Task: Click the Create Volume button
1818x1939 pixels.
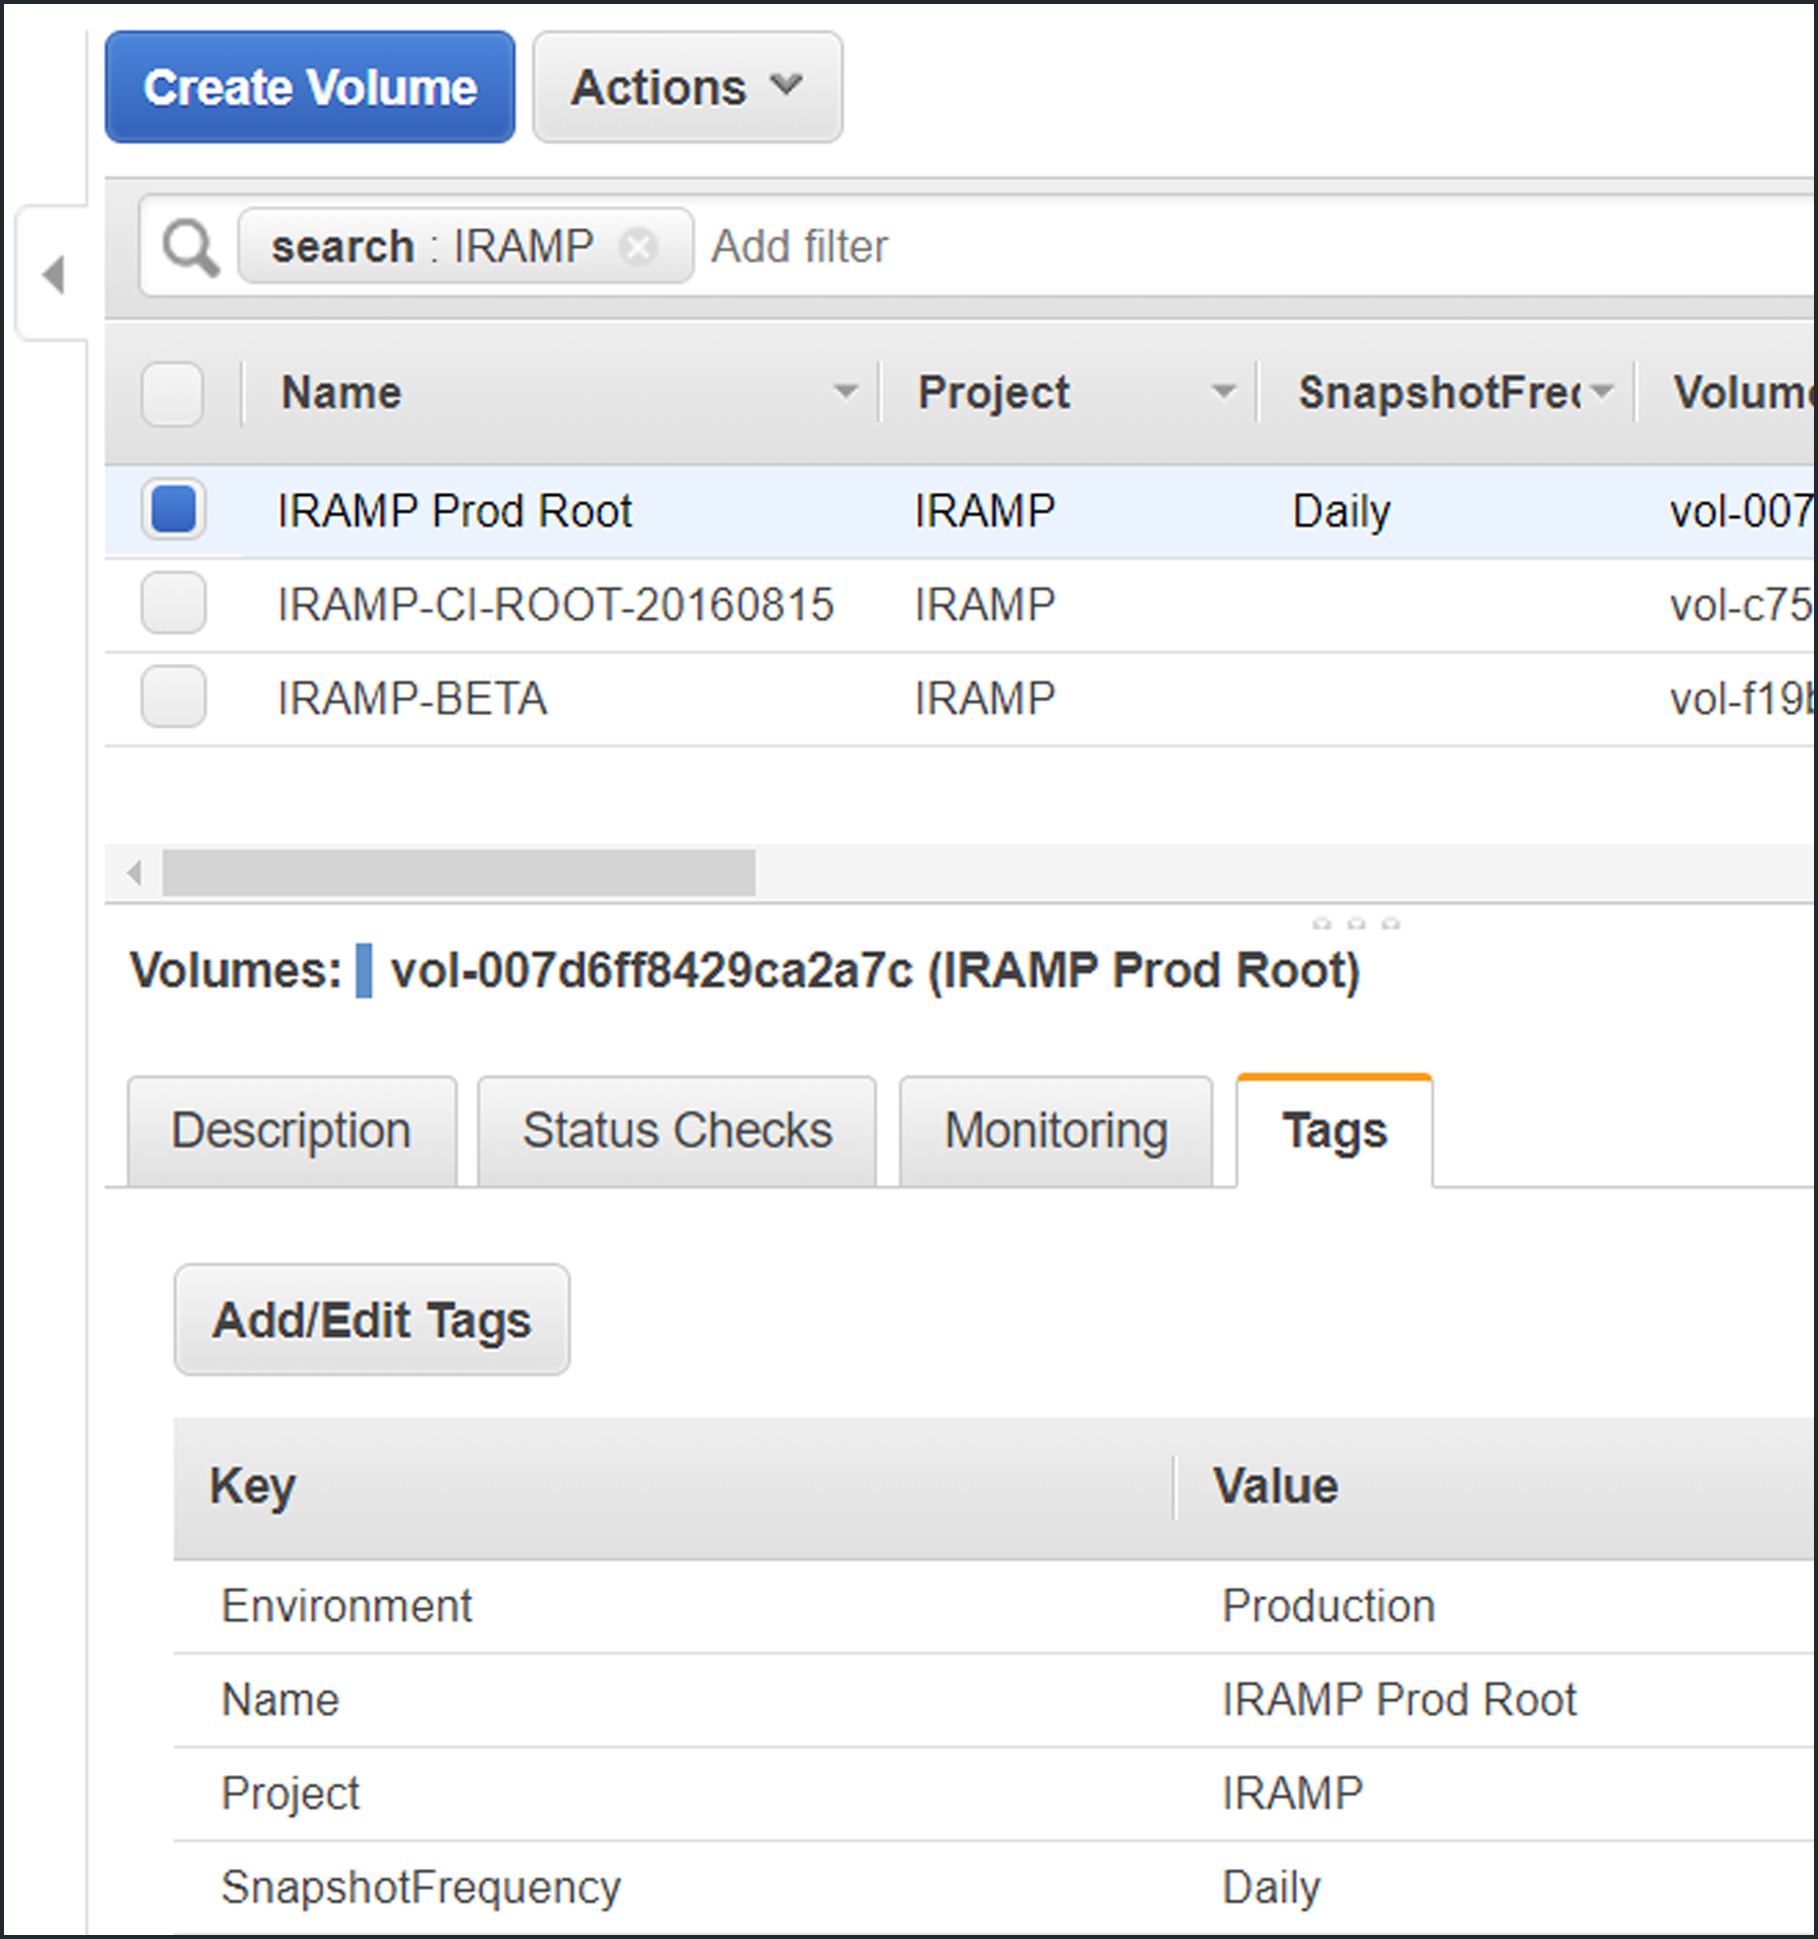Action: coord(310,88)
